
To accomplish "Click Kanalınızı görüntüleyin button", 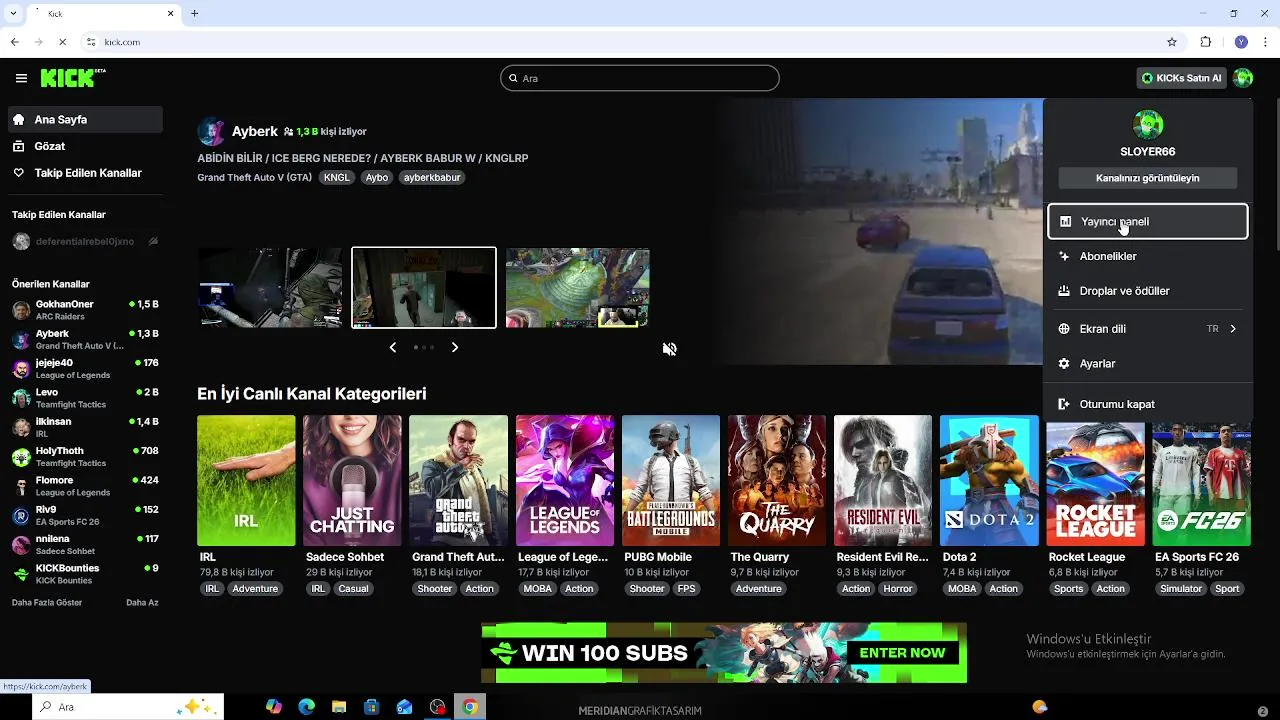I will 1147,178.
